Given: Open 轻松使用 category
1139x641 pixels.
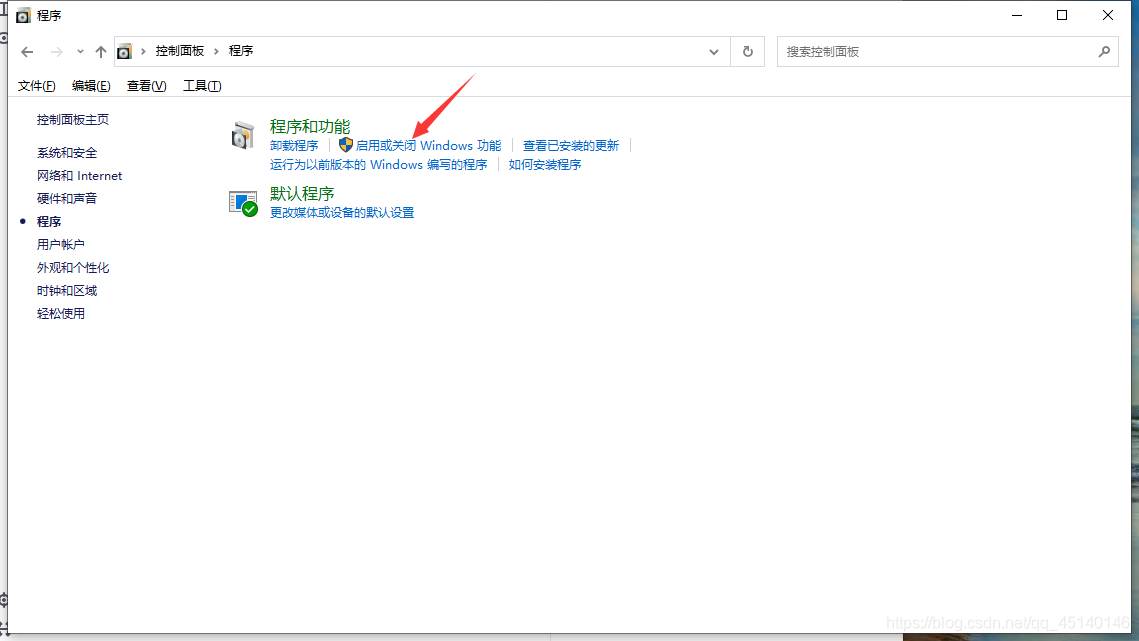Looking at the screenshot, I should 60,314.
